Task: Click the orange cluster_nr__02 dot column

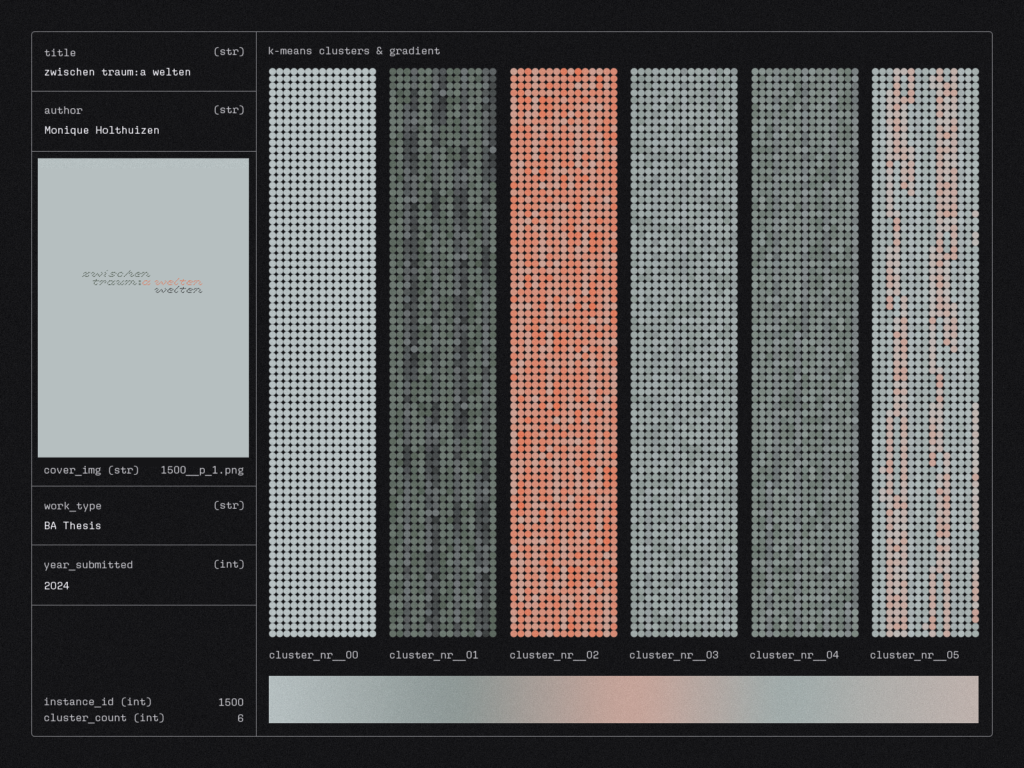Action: coord(563,352)
